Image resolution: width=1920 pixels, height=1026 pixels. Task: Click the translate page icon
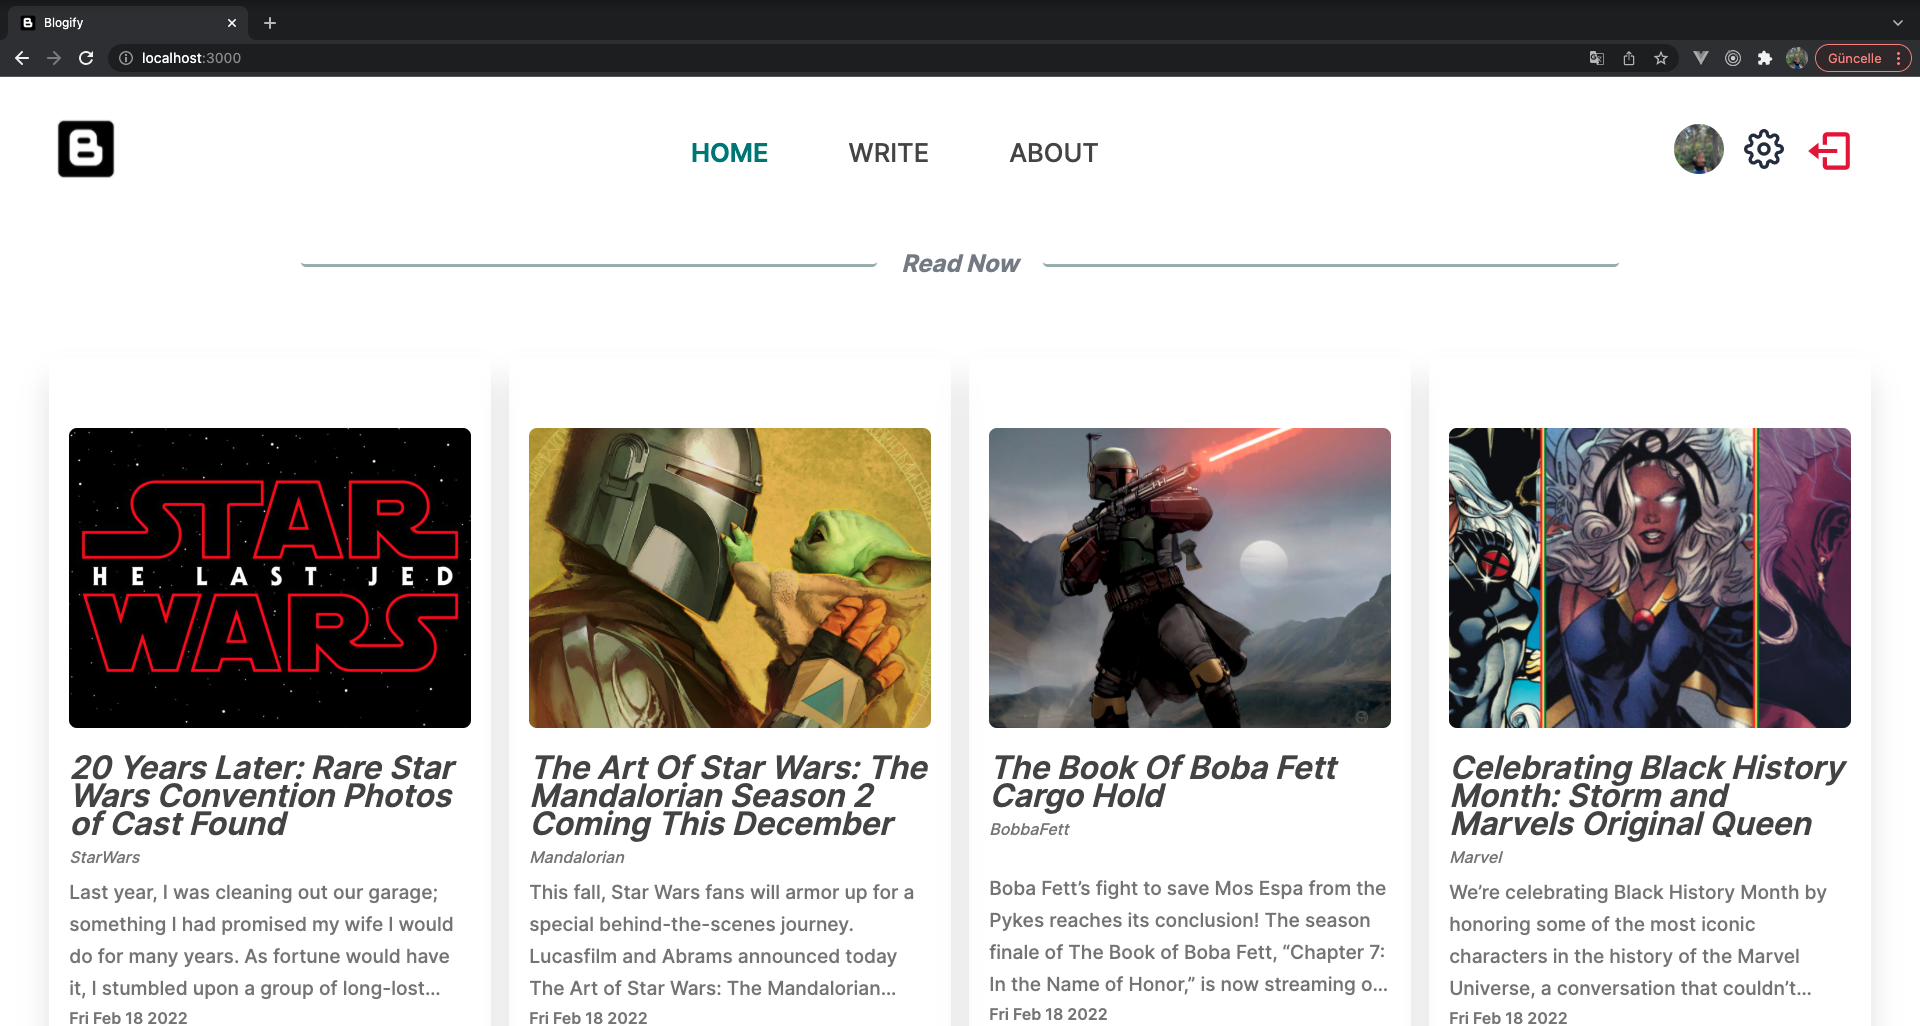click(x=1597, y=58)
